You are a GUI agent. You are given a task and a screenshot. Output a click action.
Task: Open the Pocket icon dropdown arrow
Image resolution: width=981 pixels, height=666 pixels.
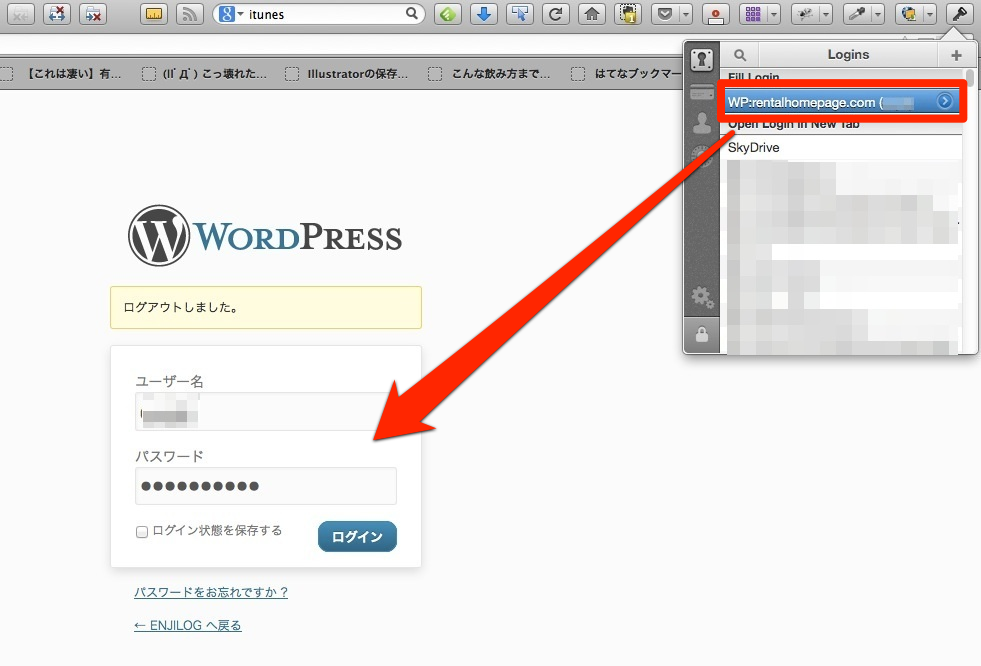tap(686, 14)
